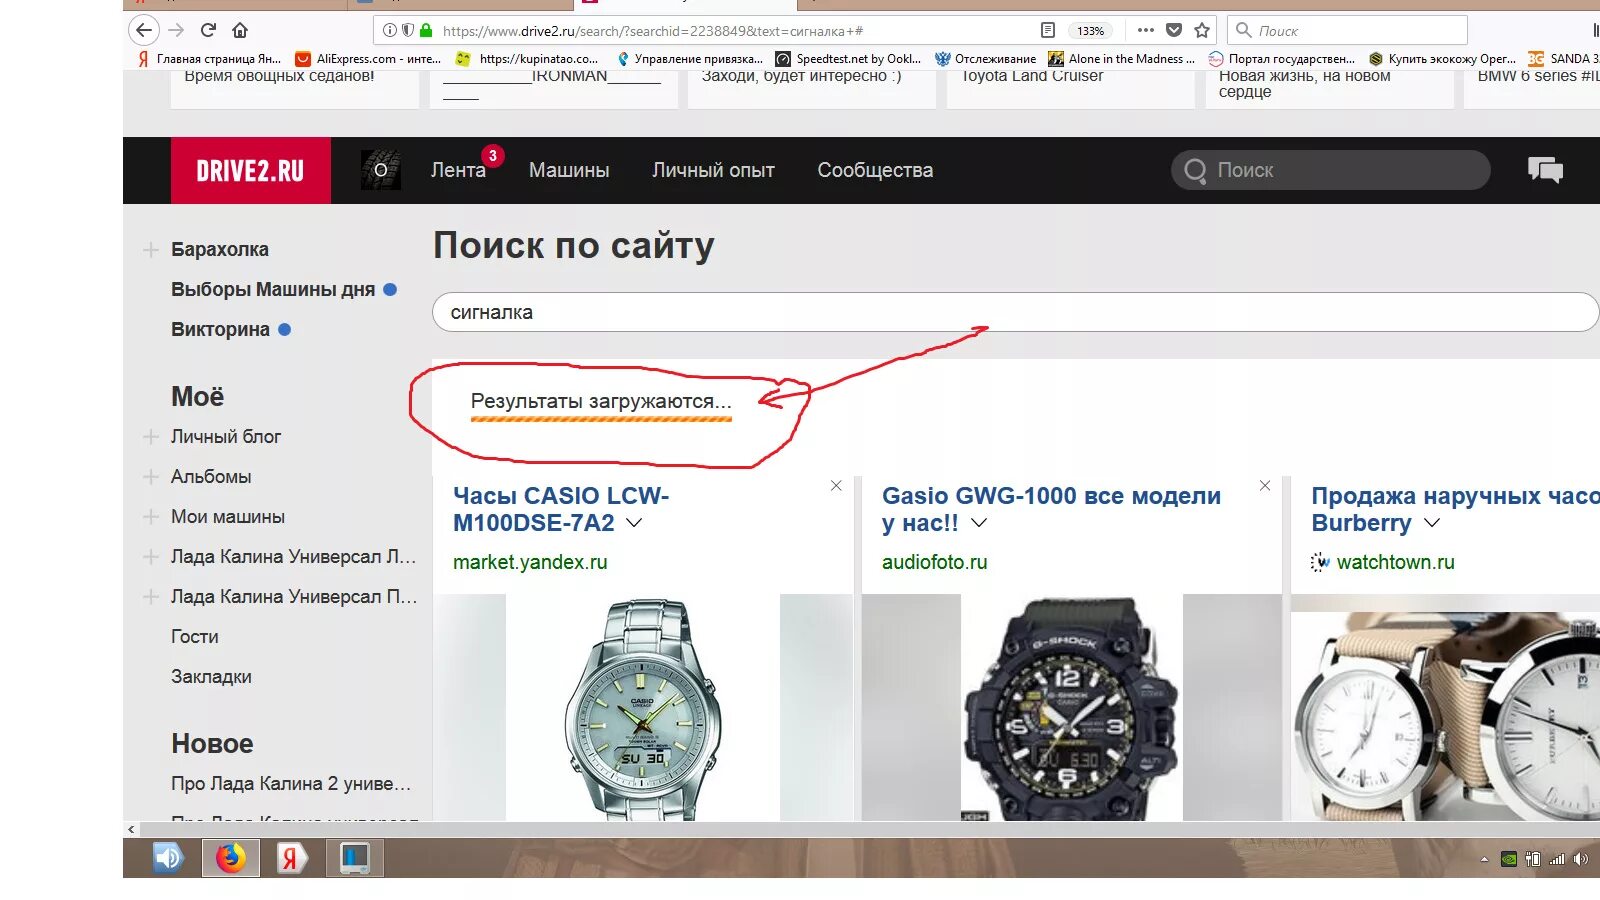
Task: Open dropdown arrow on Часы CASIO LCW ad
Action: [x=634, y=523]
